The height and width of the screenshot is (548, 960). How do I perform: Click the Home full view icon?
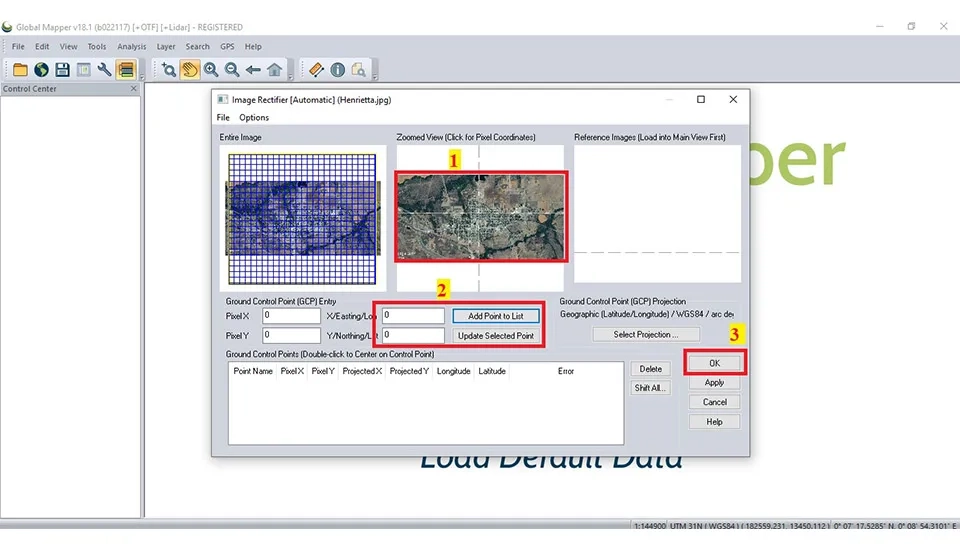274,70
